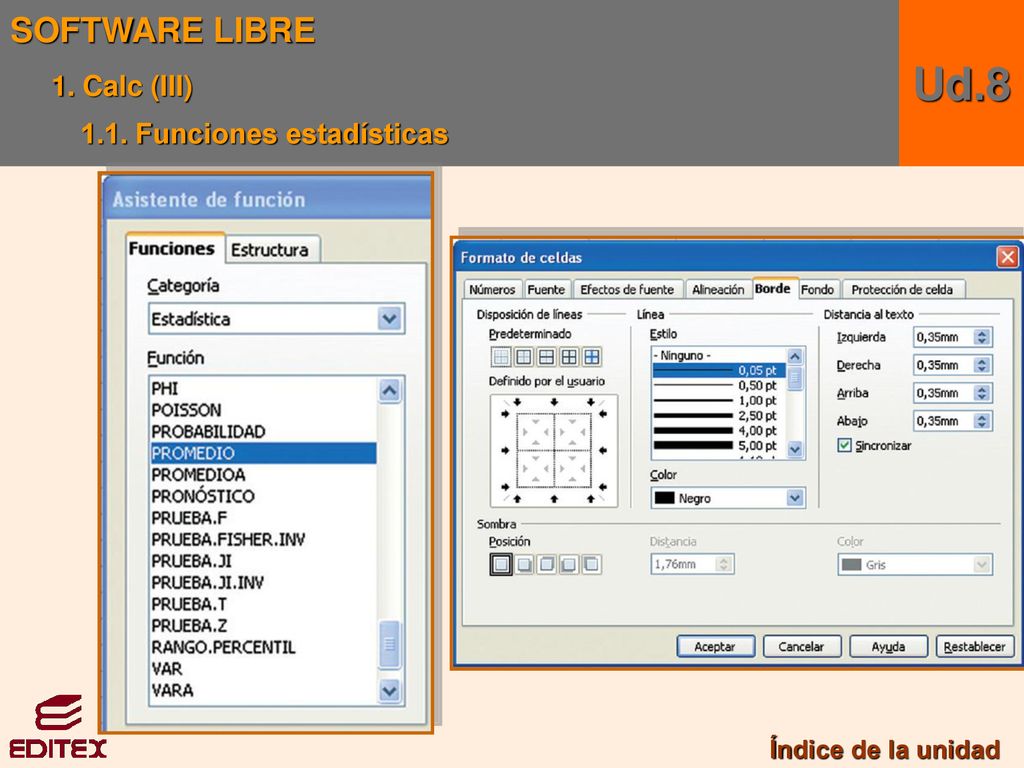Image resolution: width=1024 pixels, height=768 pixels.
Task: Click the Derecha distance spinner arrows
Action: pos(982,365)
